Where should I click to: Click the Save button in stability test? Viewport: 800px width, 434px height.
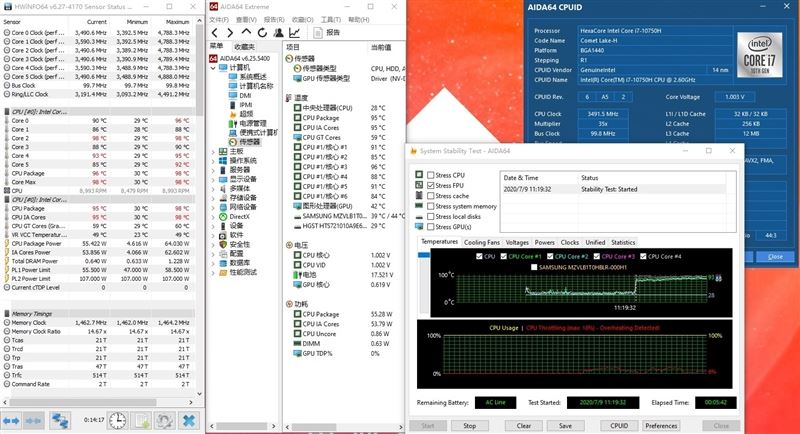565,425
